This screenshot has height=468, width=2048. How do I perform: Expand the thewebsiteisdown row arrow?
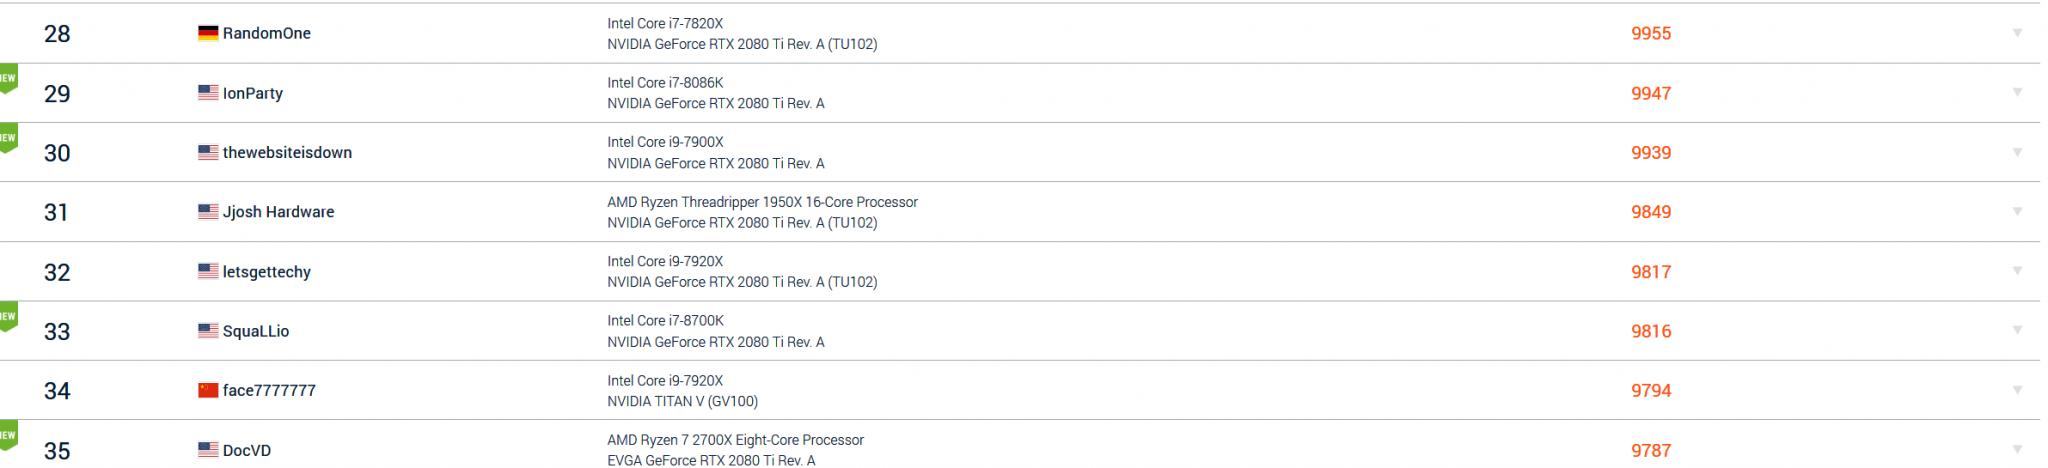tap(2017, 152)
